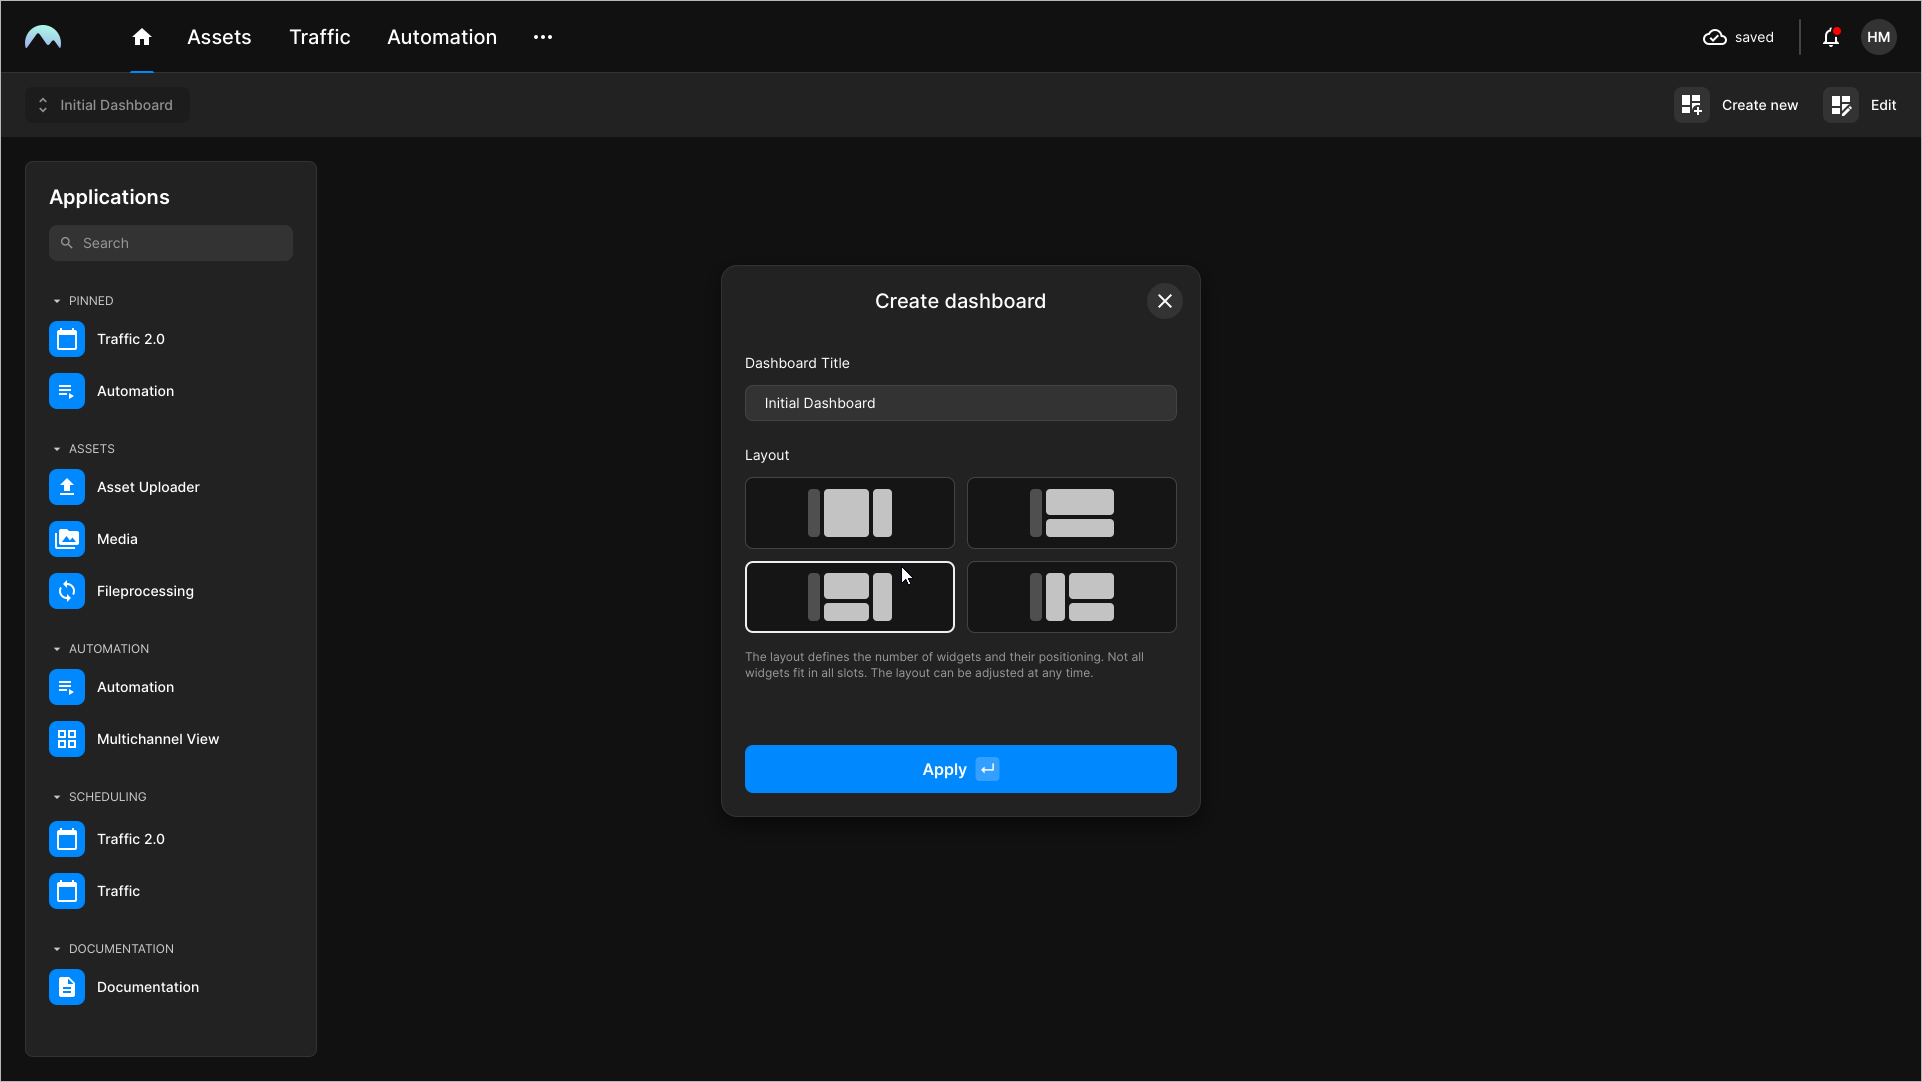The image size is (1922, 1082).
Task: Select the Fileprocessing icon
Action: pyautogui.click(x=66, y=591)
